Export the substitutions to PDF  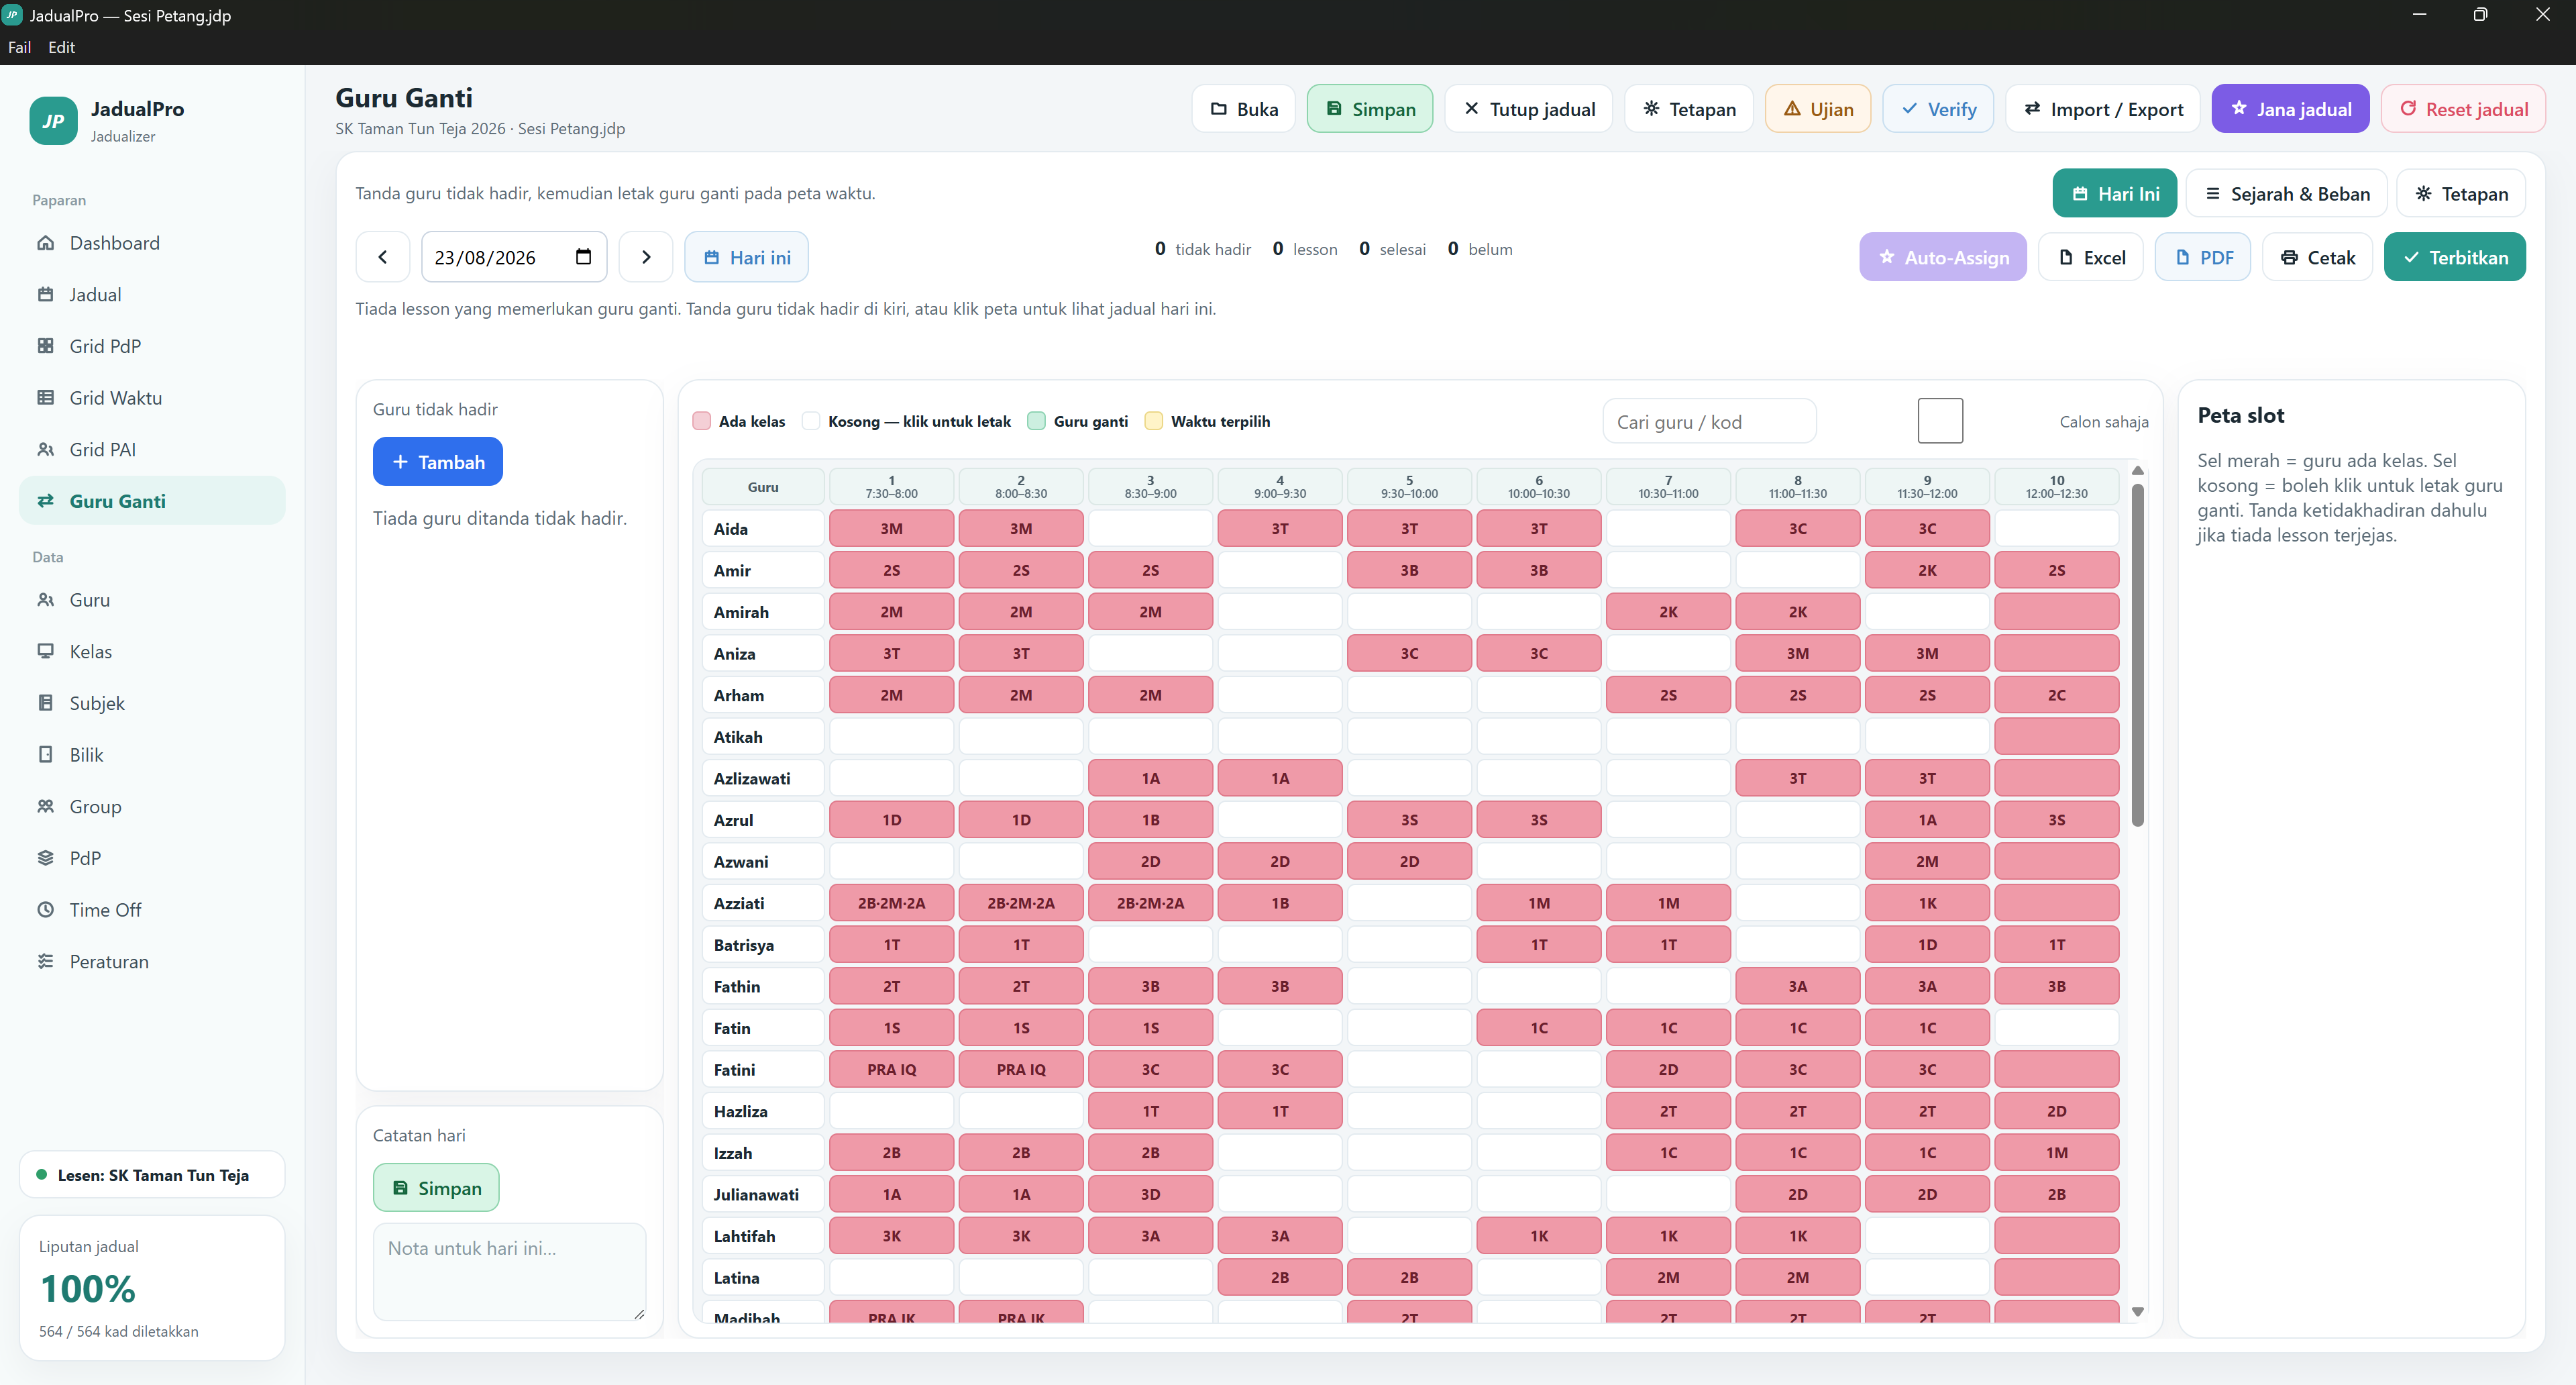coord(2202,257)
